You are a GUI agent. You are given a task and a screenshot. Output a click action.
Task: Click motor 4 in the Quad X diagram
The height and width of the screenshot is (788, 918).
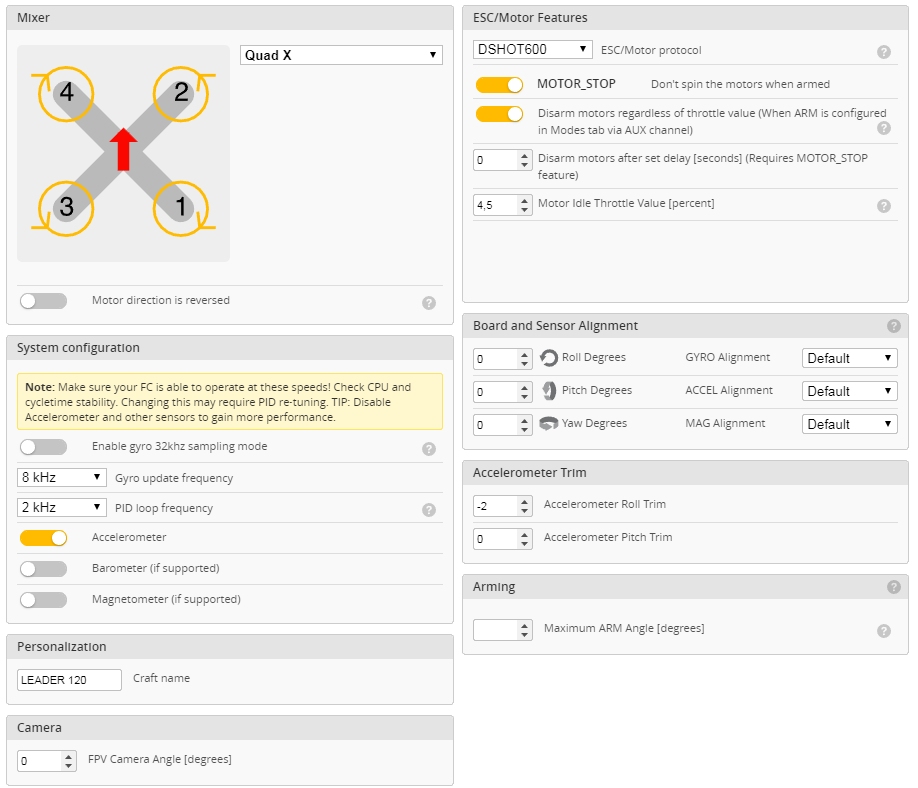pos(66,92)
